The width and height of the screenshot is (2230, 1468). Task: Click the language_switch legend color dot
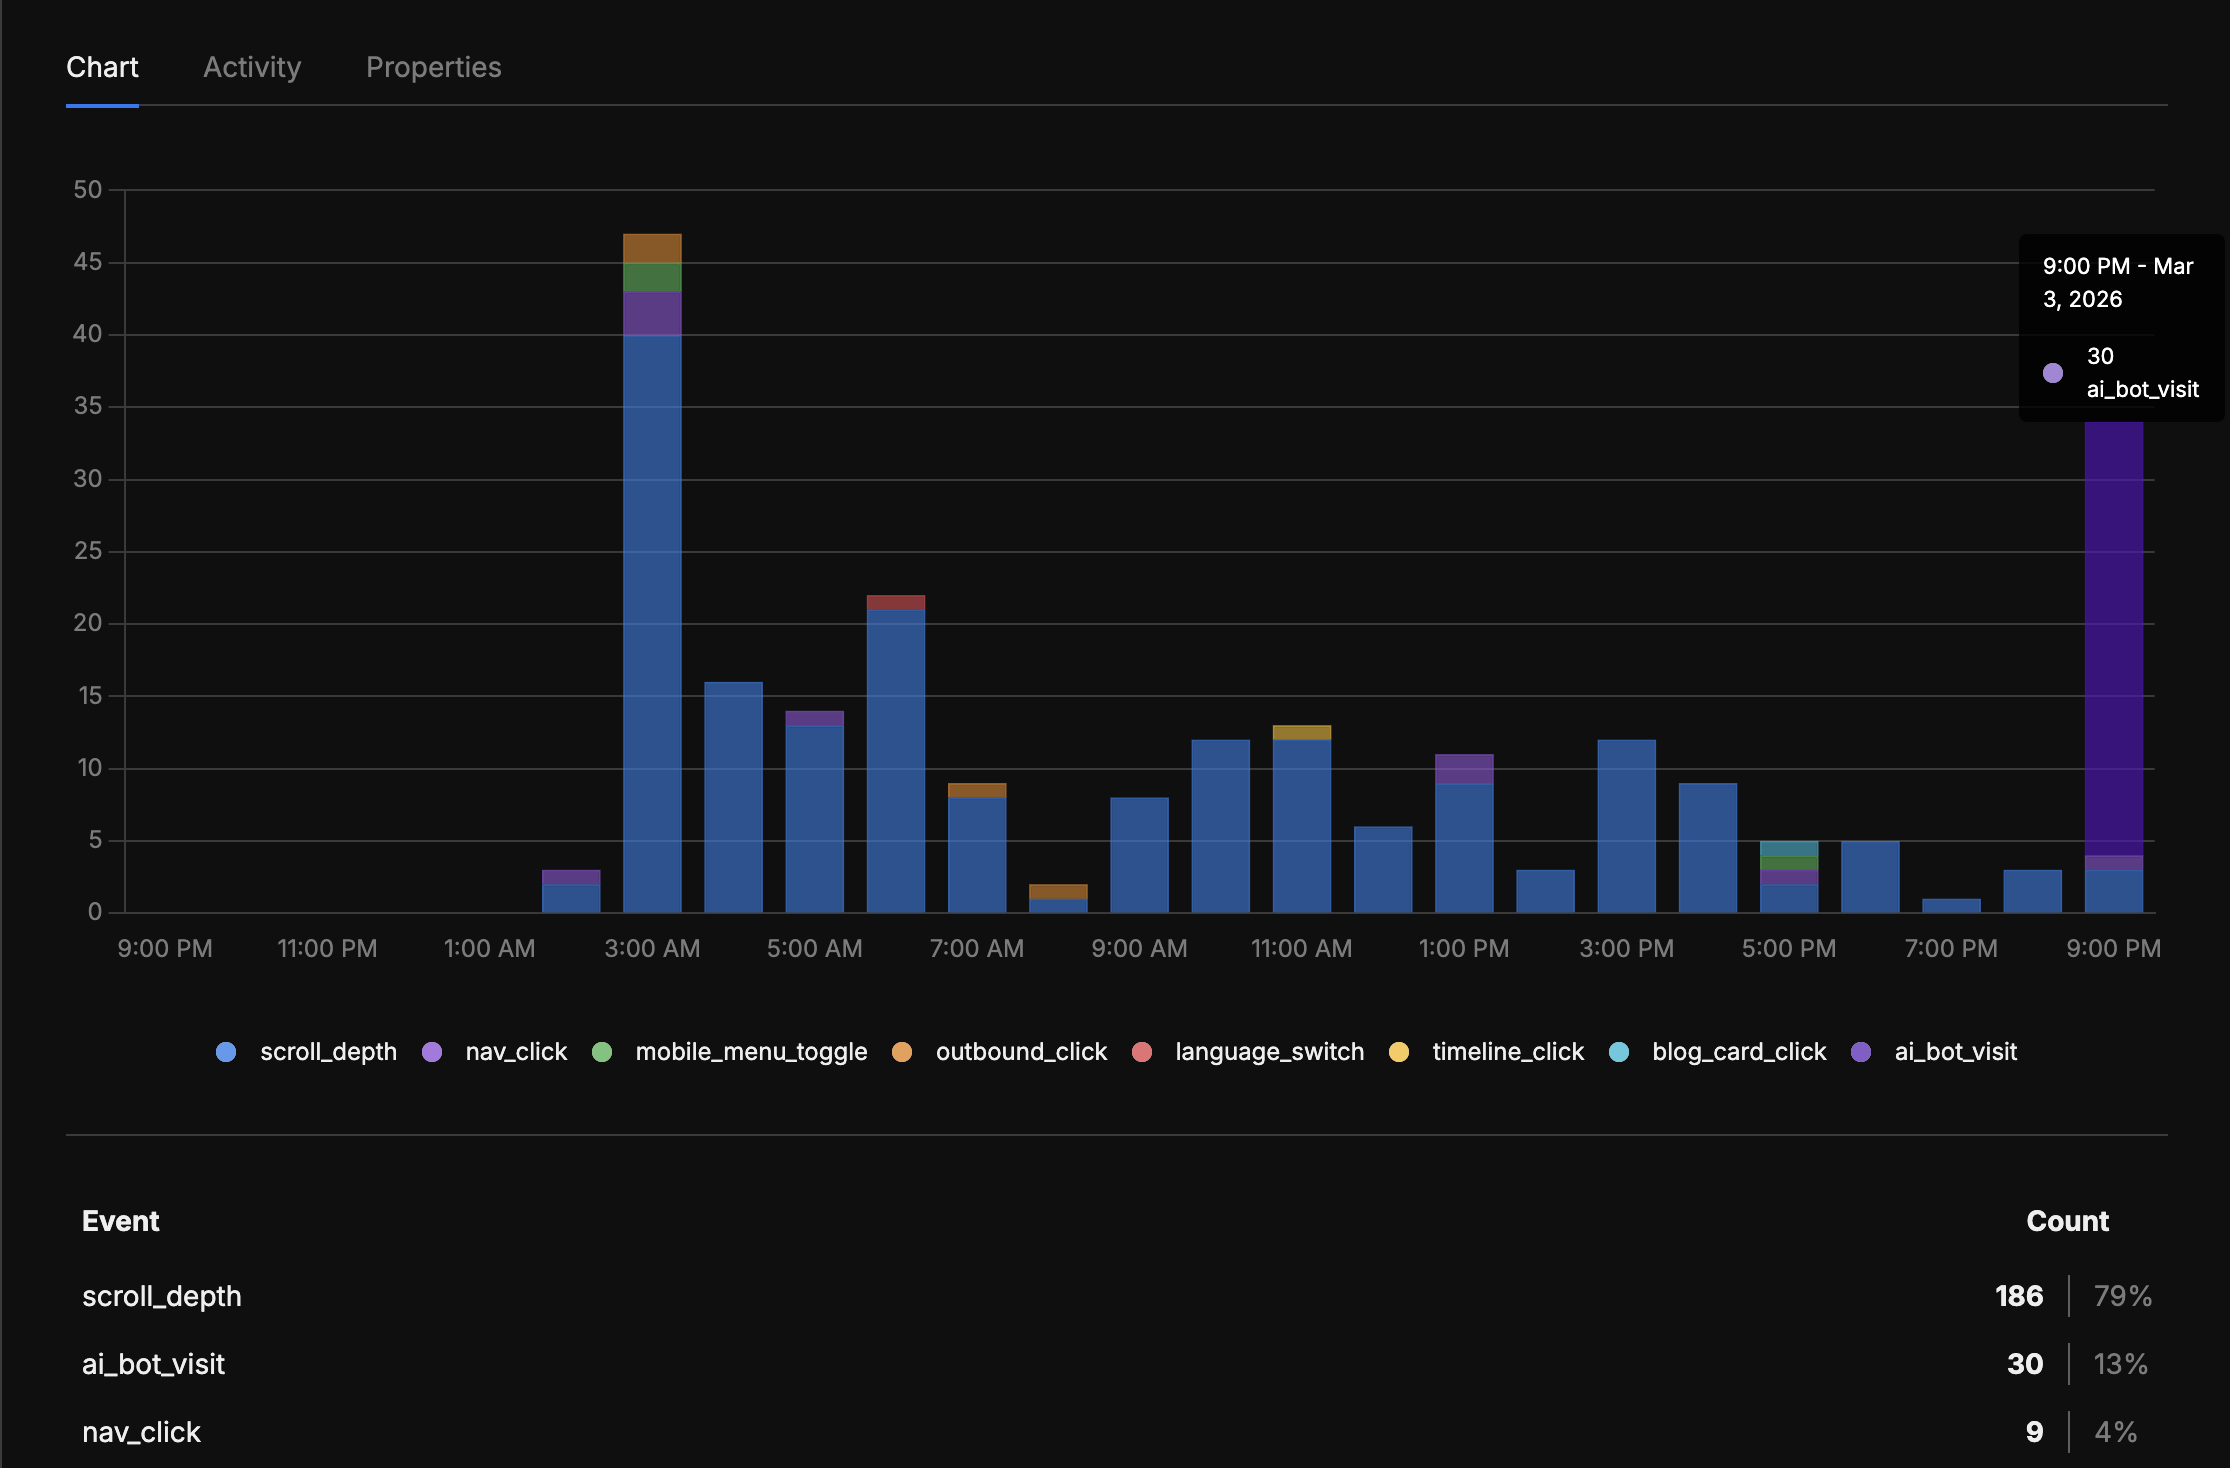pos(1142,1052)
